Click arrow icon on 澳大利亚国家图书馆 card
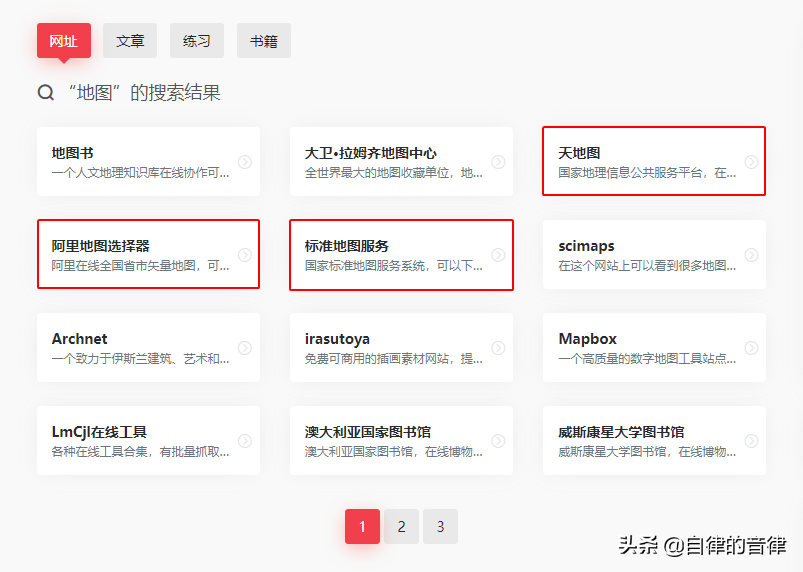This screenshot has width=803, height=572. click(x=498, y=441)
